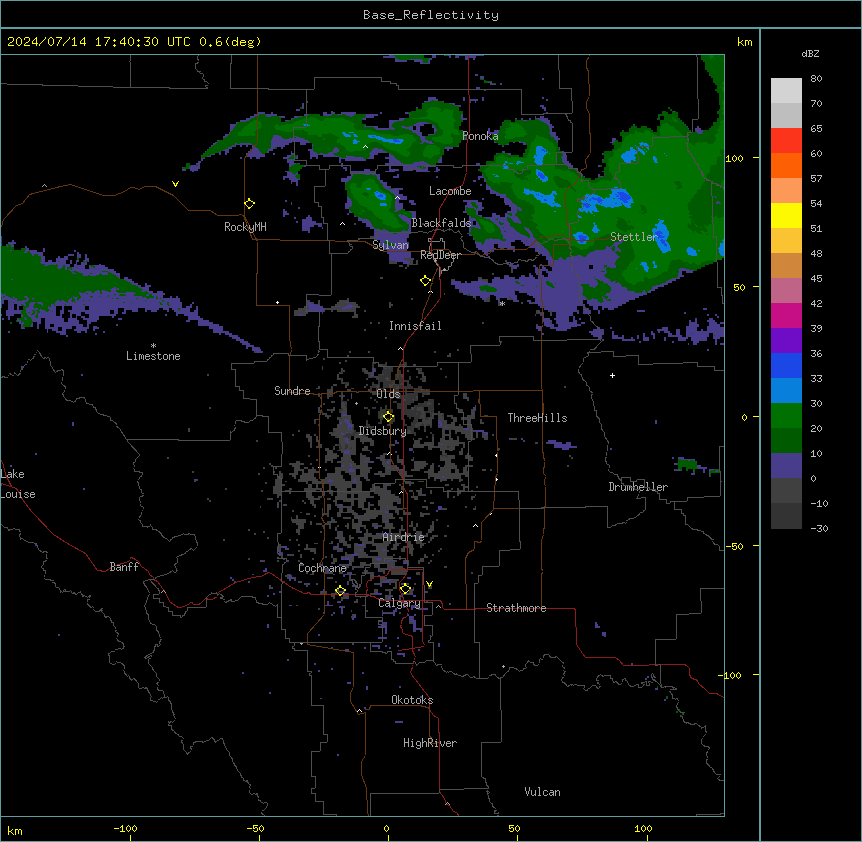Image resolution: width=862 pixels, height=842 pixels.
Task: Click the dBZ legend heading
Action: pos(810,53)
